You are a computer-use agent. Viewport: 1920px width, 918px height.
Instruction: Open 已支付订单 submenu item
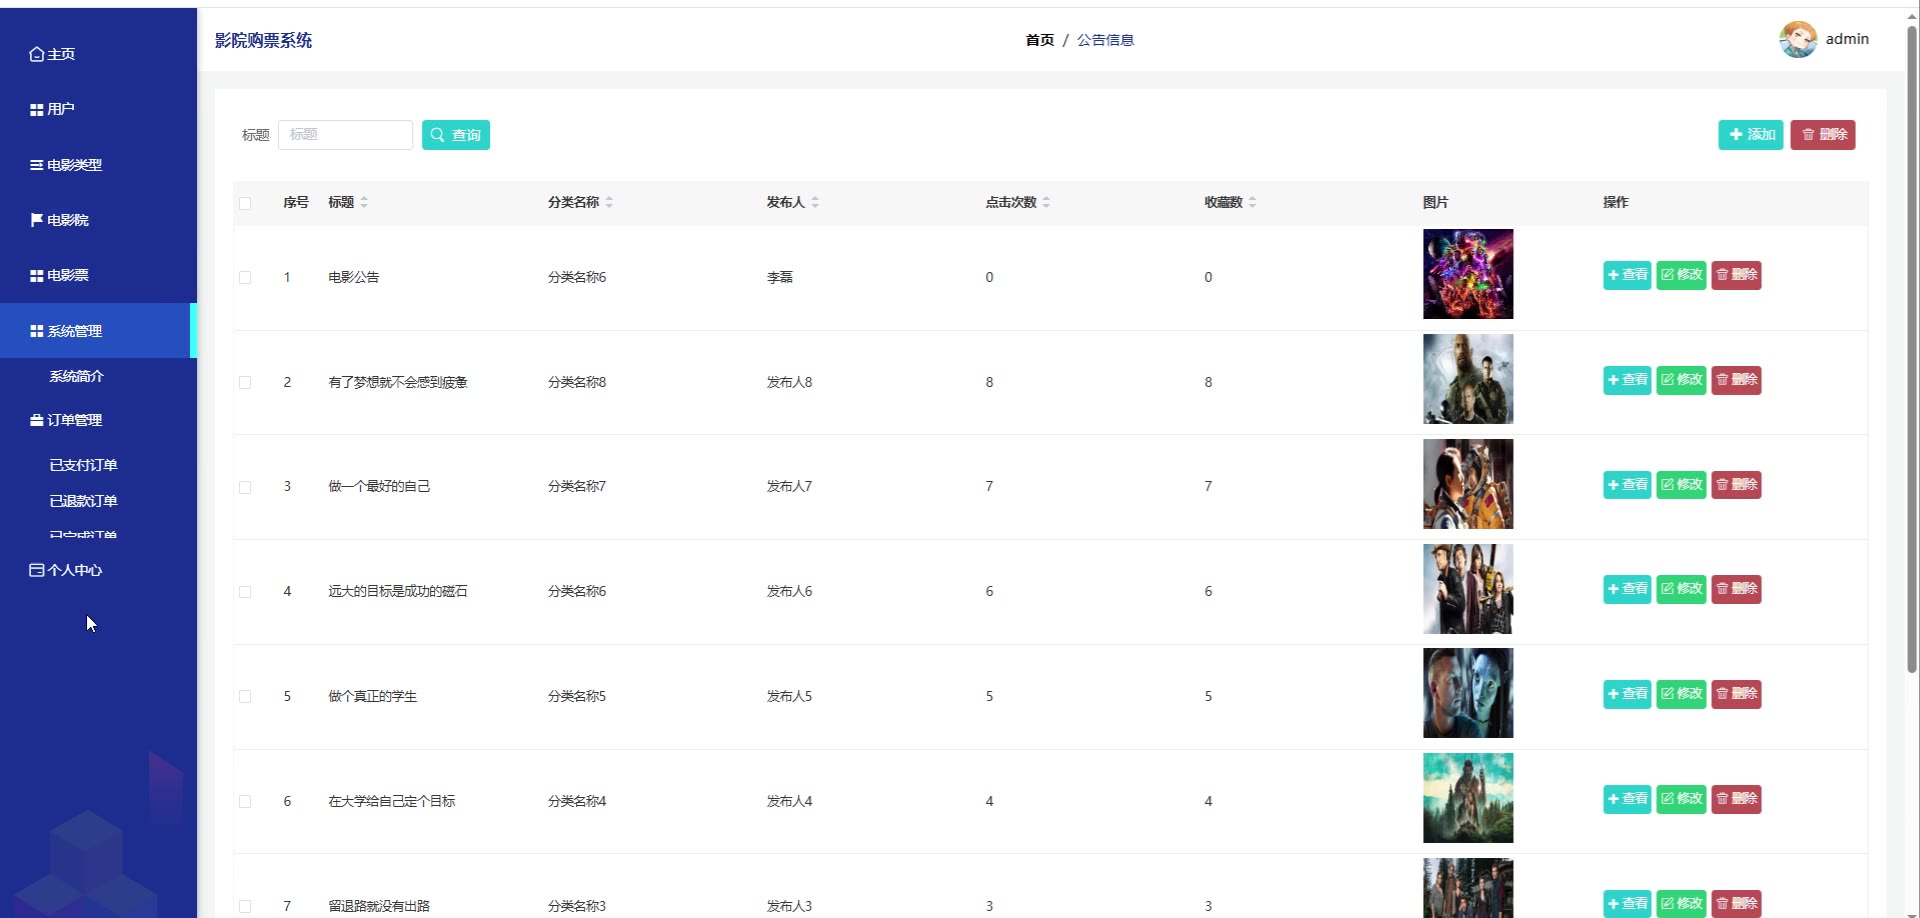[x=84, y=465]
